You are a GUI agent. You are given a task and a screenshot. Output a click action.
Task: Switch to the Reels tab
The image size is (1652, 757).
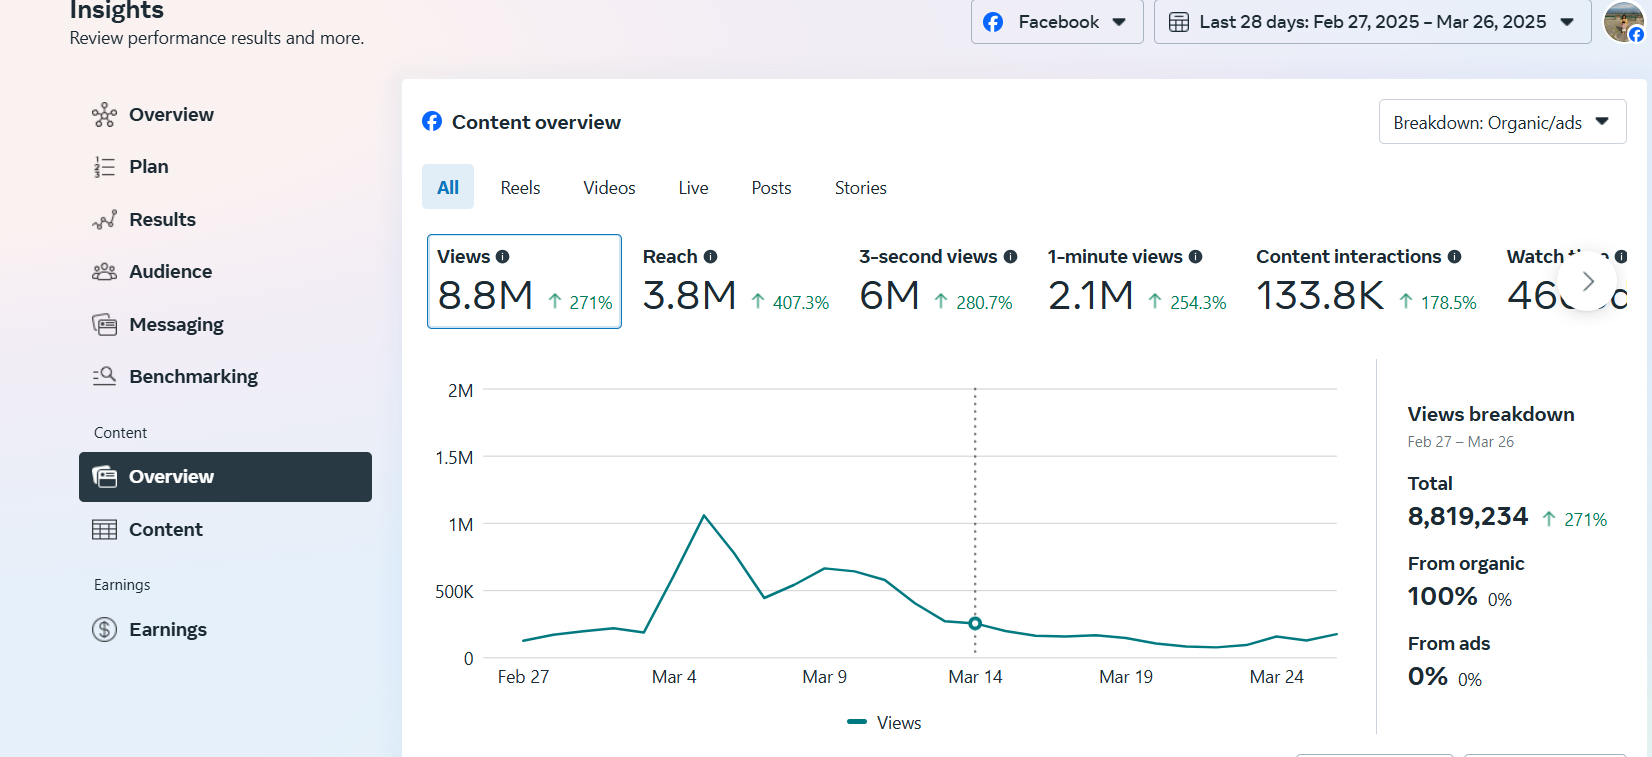click(x=520, y=188)
